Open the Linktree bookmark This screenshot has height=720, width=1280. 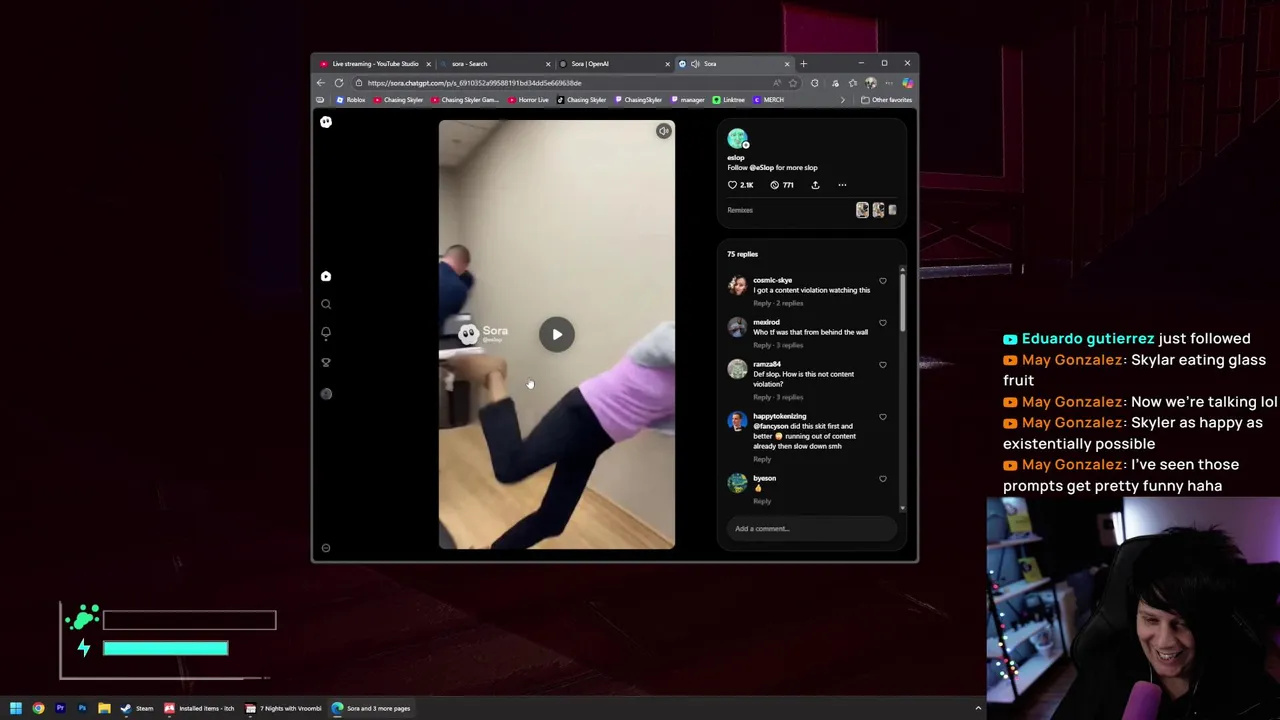[729, 100]
